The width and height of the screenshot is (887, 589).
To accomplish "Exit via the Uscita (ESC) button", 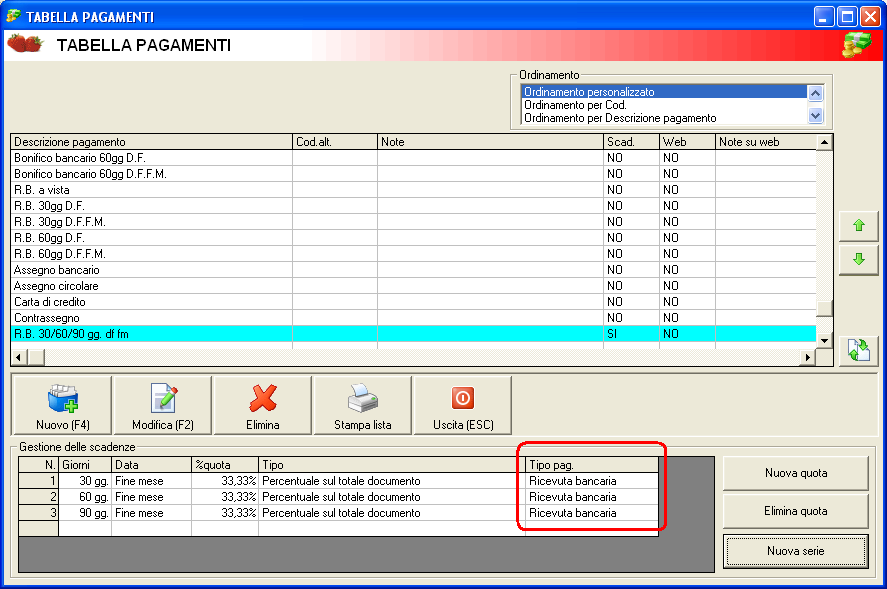I will pos(463,405).
